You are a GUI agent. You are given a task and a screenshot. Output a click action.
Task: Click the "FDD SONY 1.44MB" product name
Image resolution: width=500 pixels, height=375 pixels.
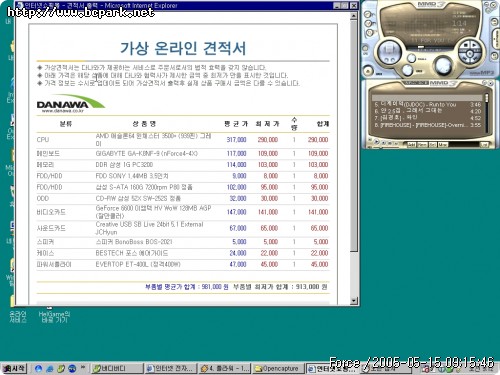tap(132, 176)
